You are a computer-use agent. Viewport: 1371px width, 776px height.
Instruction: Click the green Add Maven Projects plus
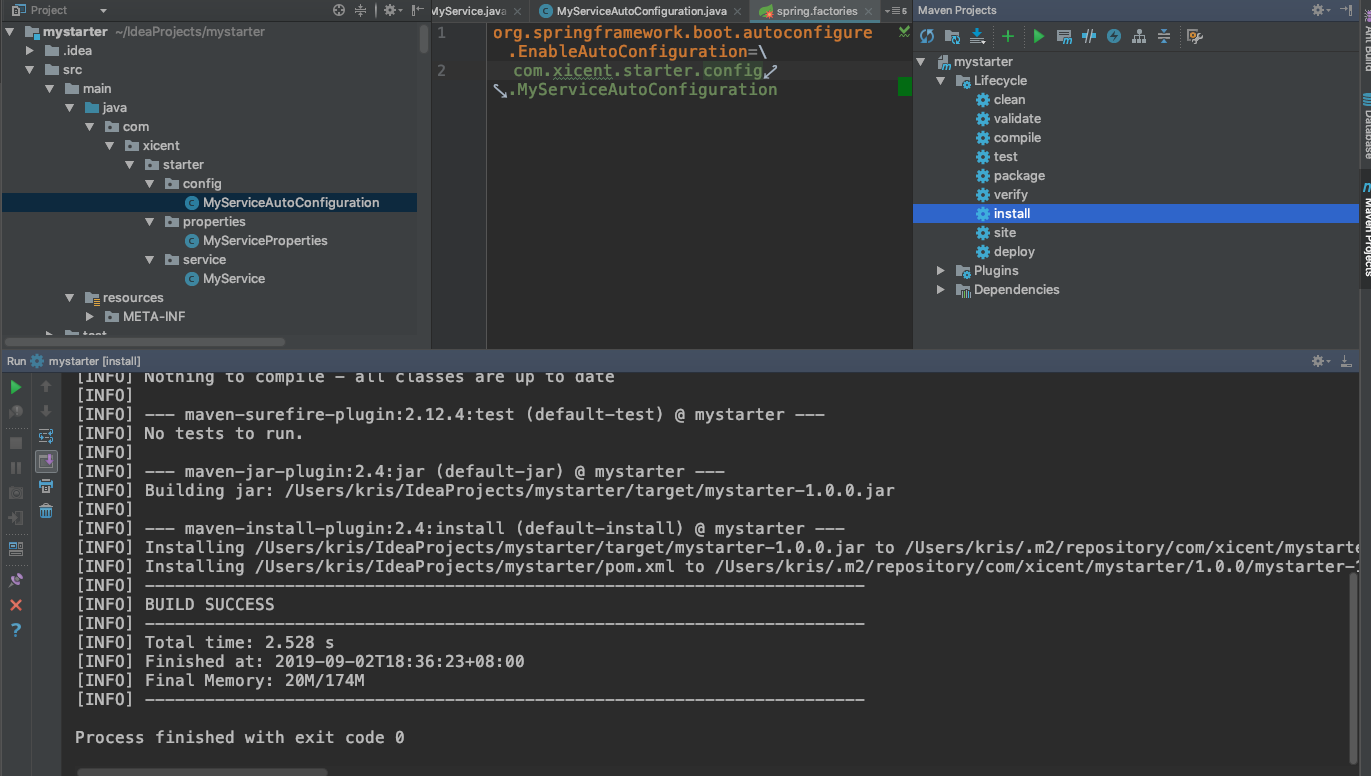click(1008, 36)
